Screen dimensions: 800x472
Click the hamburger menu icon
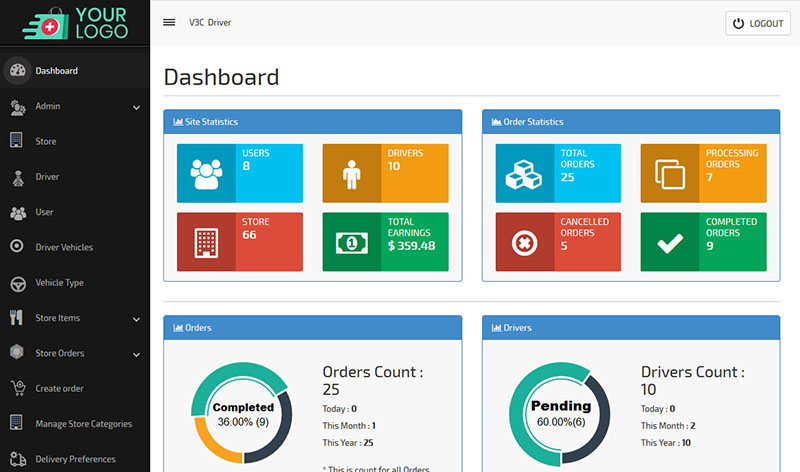169,22
